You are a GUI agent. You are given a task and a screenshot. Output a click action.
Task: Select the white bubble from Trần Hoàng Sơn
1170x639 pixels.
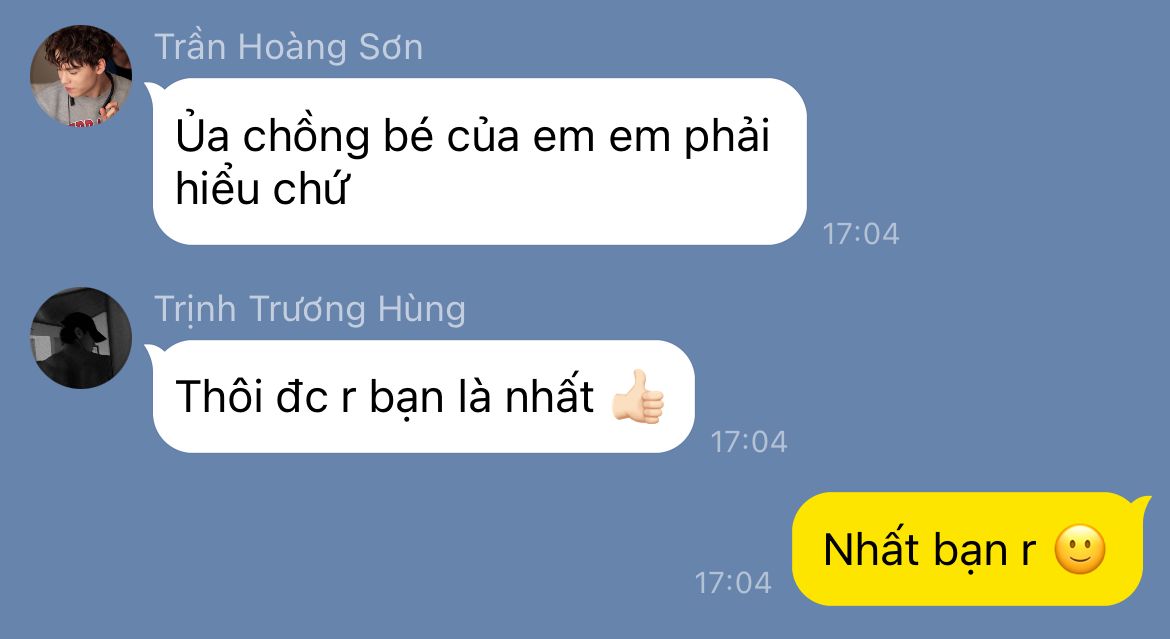tap(478, 161)
